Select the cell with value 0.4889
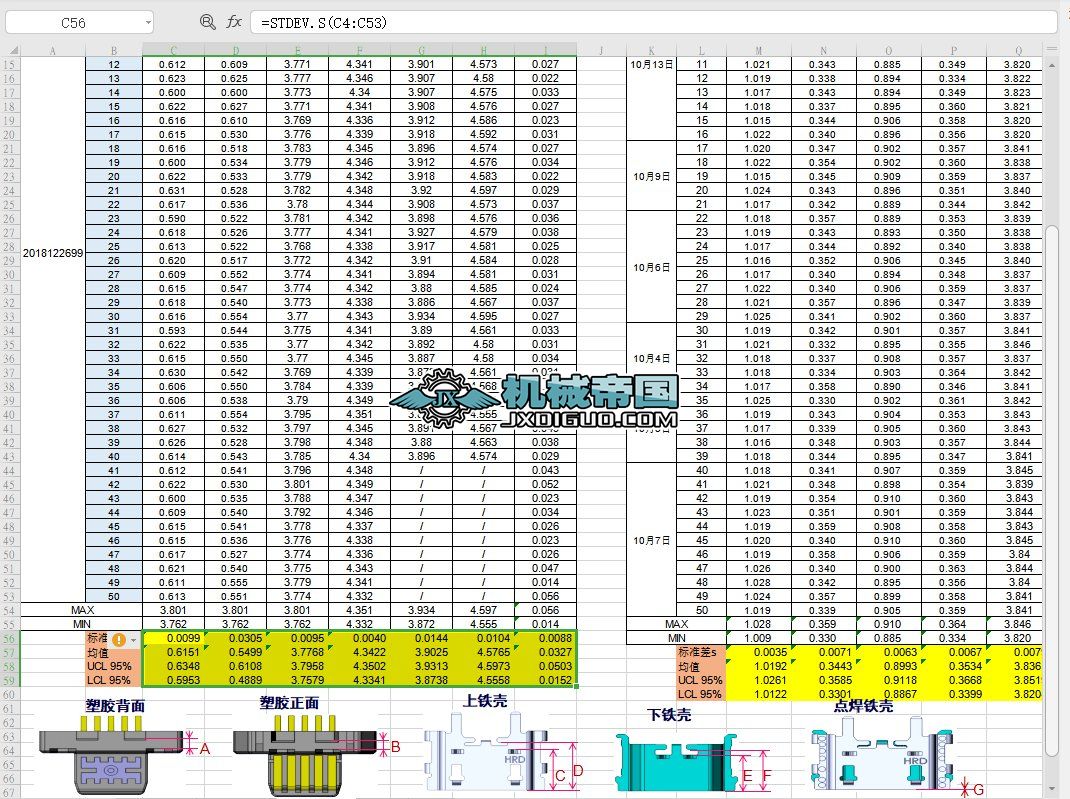Screen dimensions: 1070x799 [235, 680]
